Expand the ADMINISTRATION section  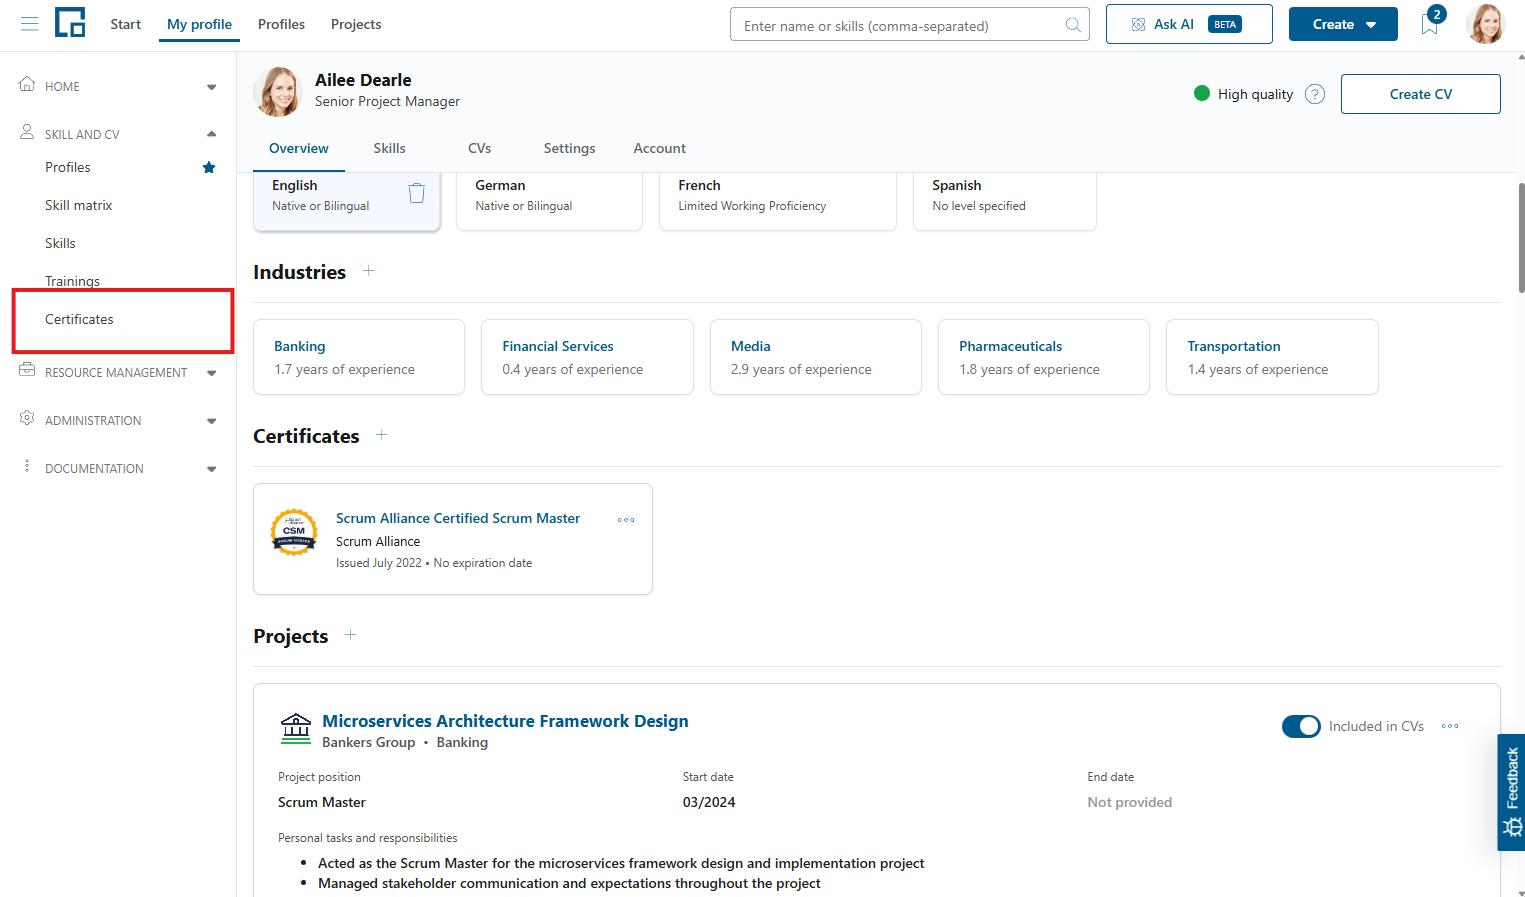click(118, 420)
